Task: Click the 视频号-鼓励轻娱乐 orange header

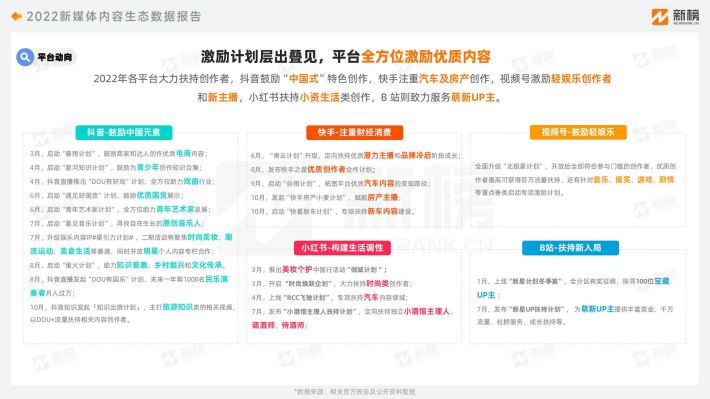Action: point(578,132)
